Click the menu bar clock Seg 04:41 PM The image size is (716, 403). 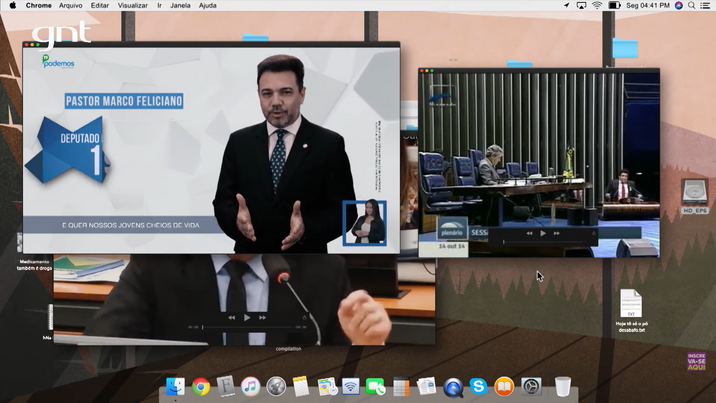point(648,5)
